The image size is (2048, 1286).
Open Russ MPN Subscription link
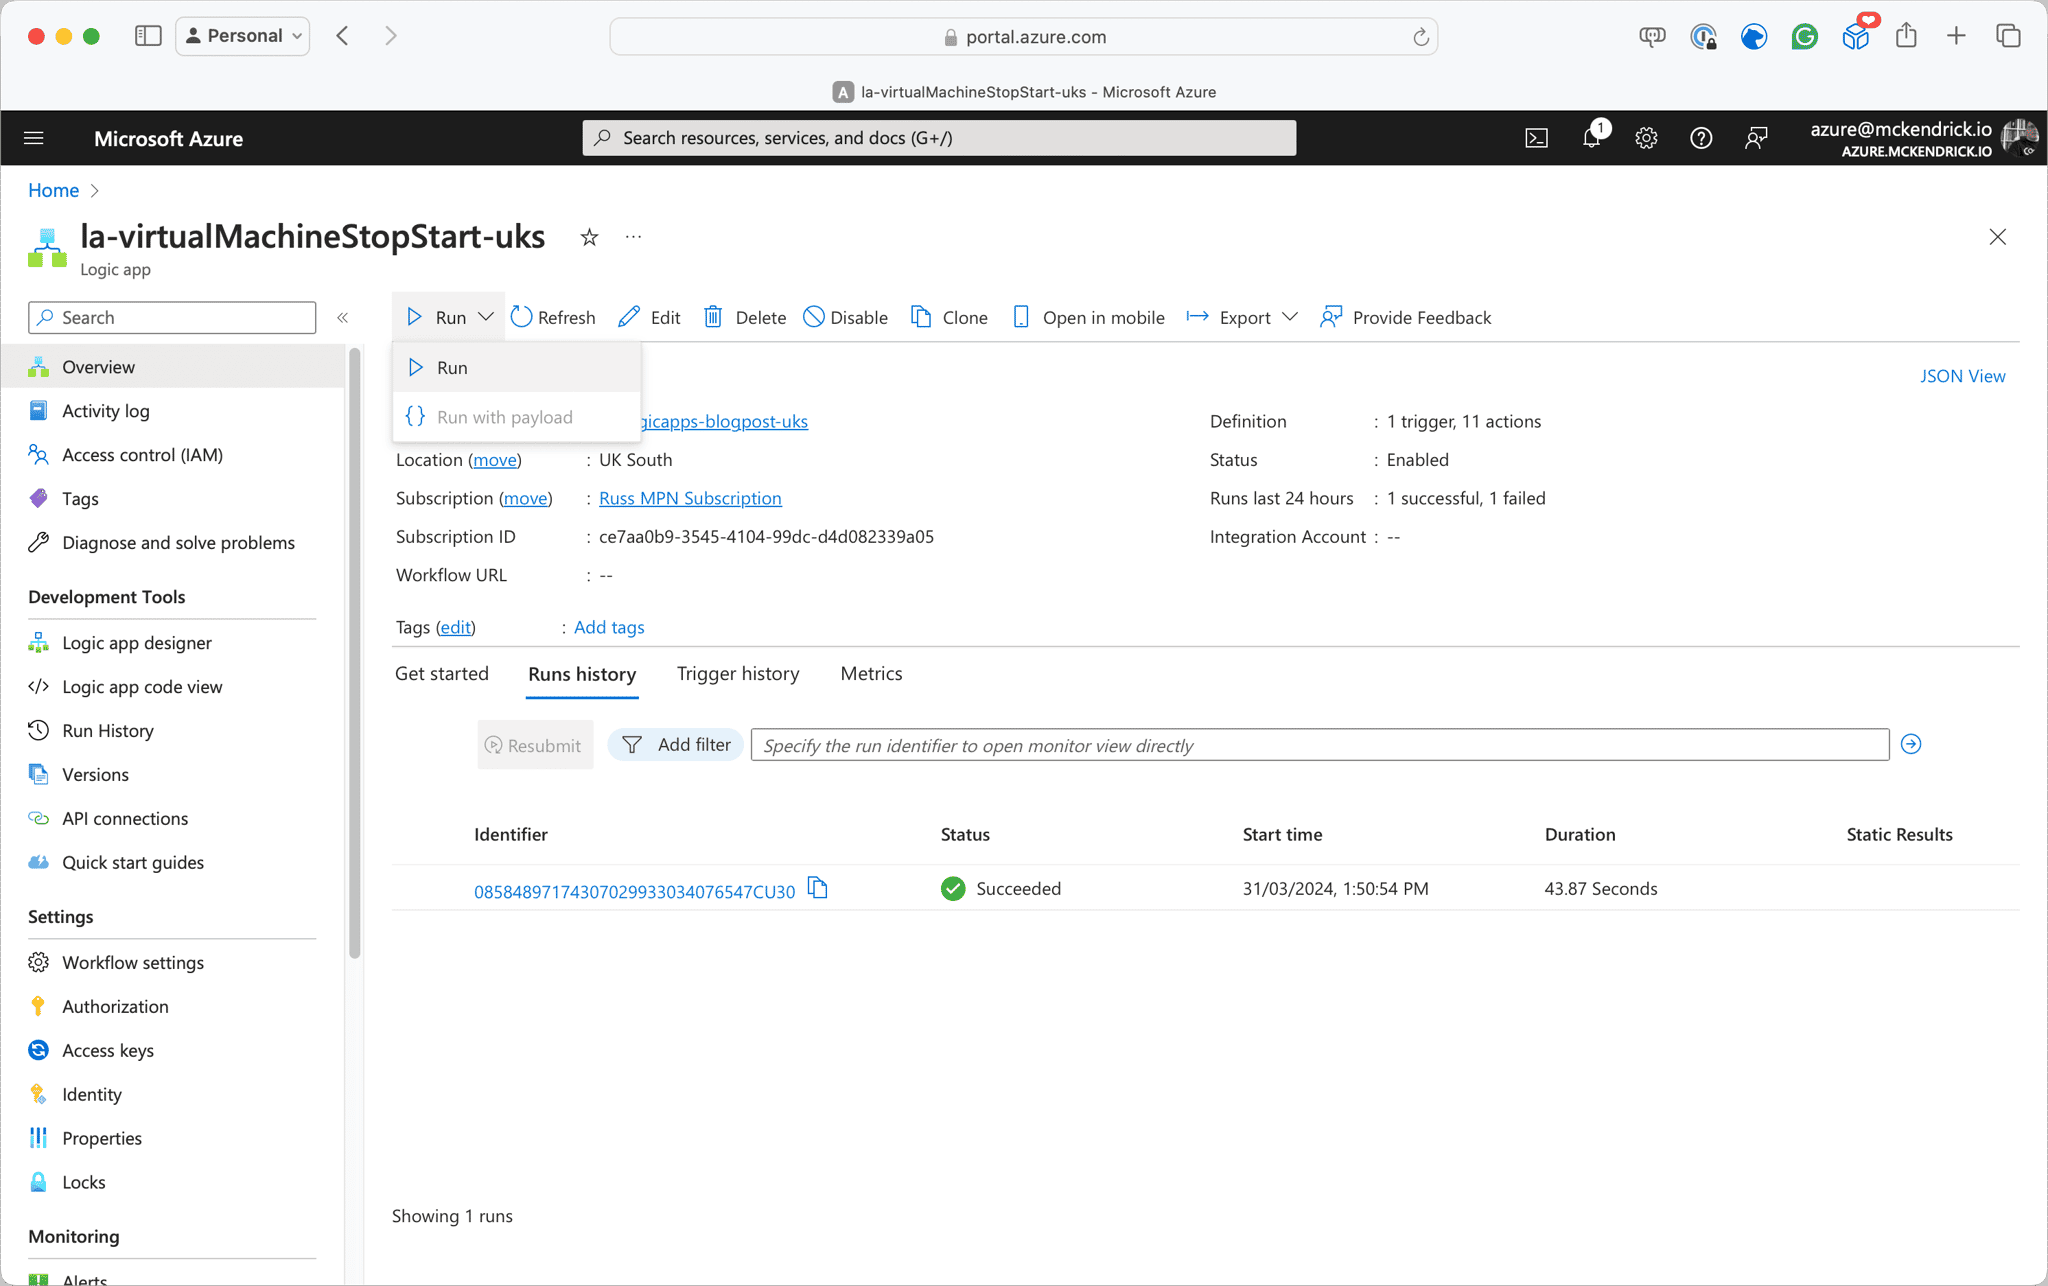[x=690, y=498]
